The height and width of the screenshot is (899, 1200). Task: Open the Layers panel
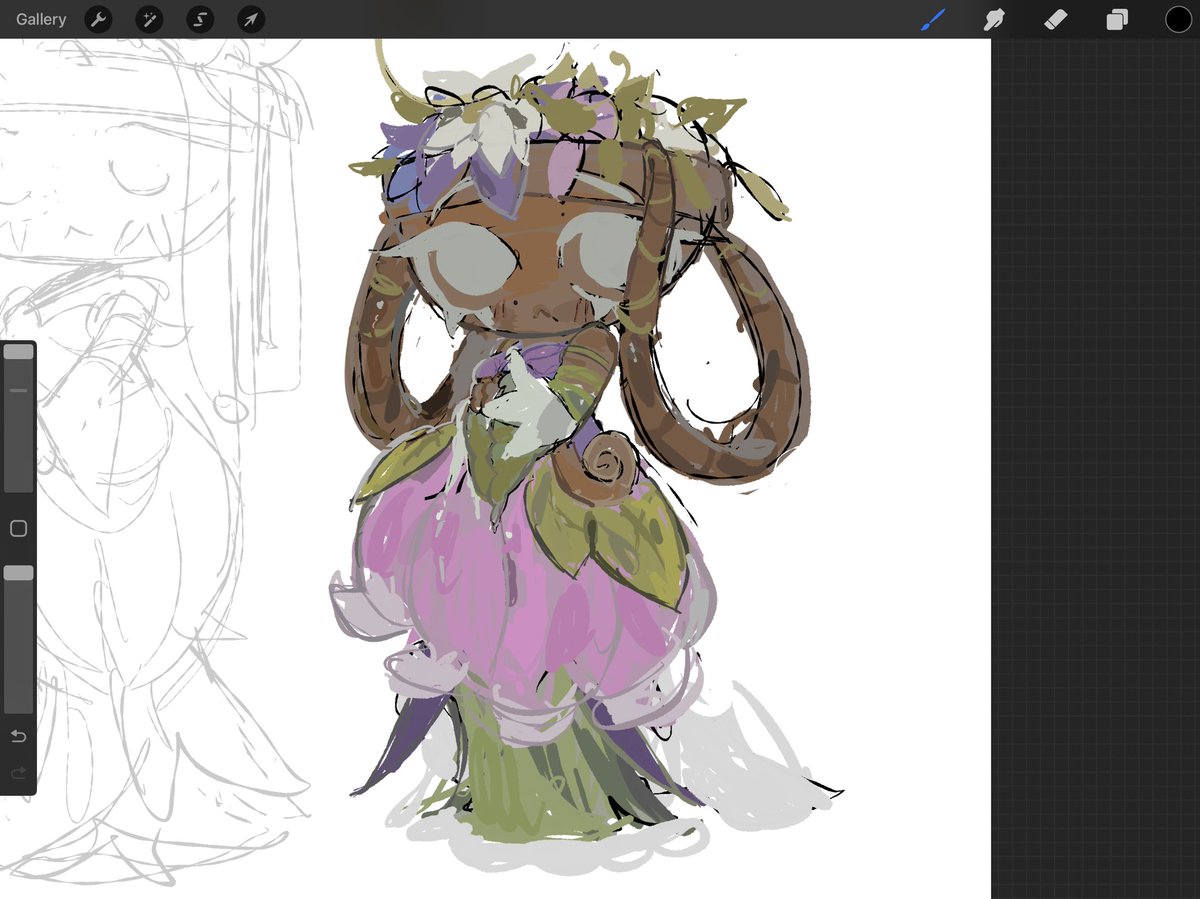pyautogui.click(x=1117, y=19)
